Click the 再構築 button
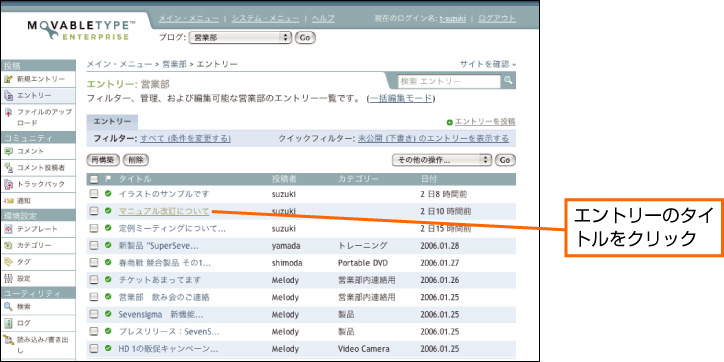This screenshot has width=724, height=362. tap(103, 160)
